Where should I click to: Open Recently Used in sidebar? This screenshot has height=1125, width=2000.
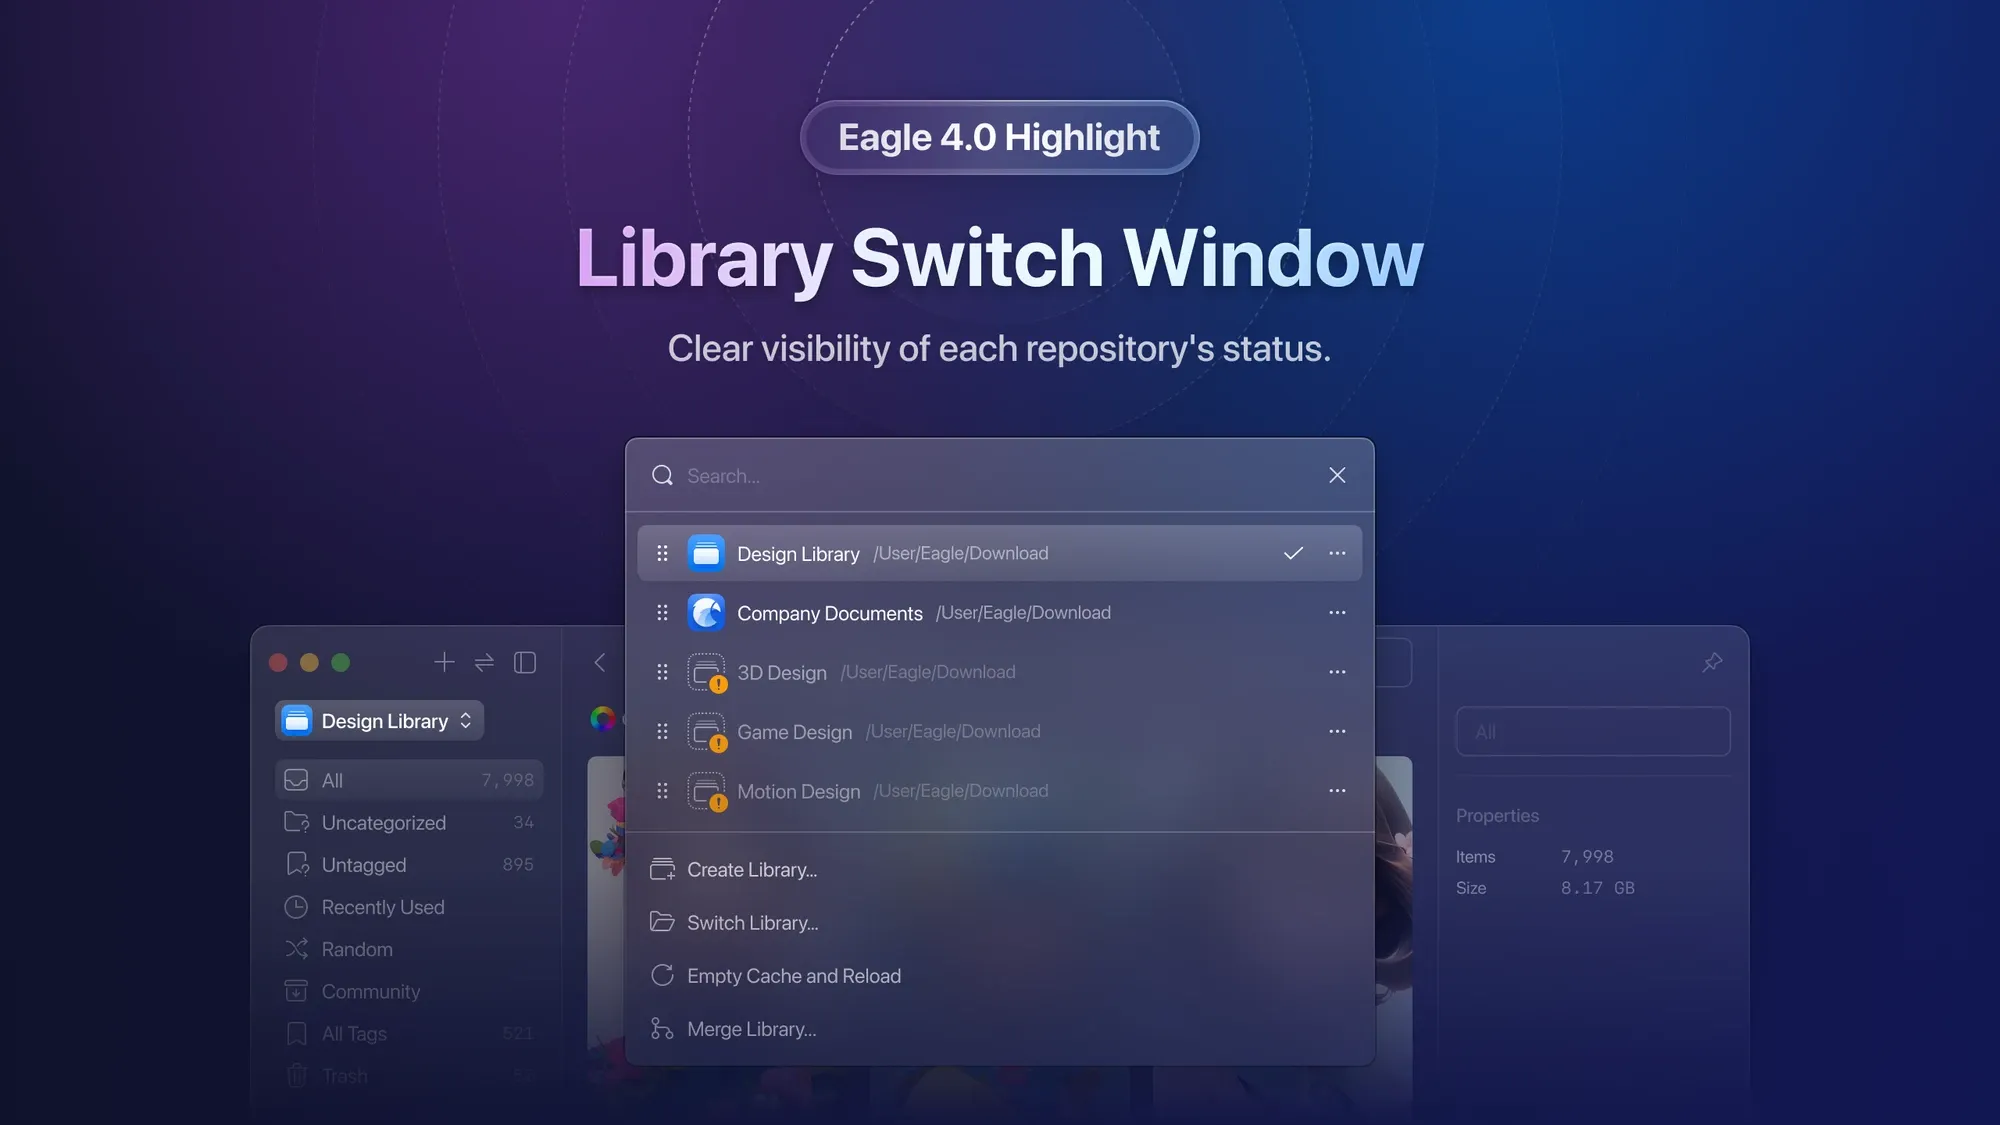409,907
